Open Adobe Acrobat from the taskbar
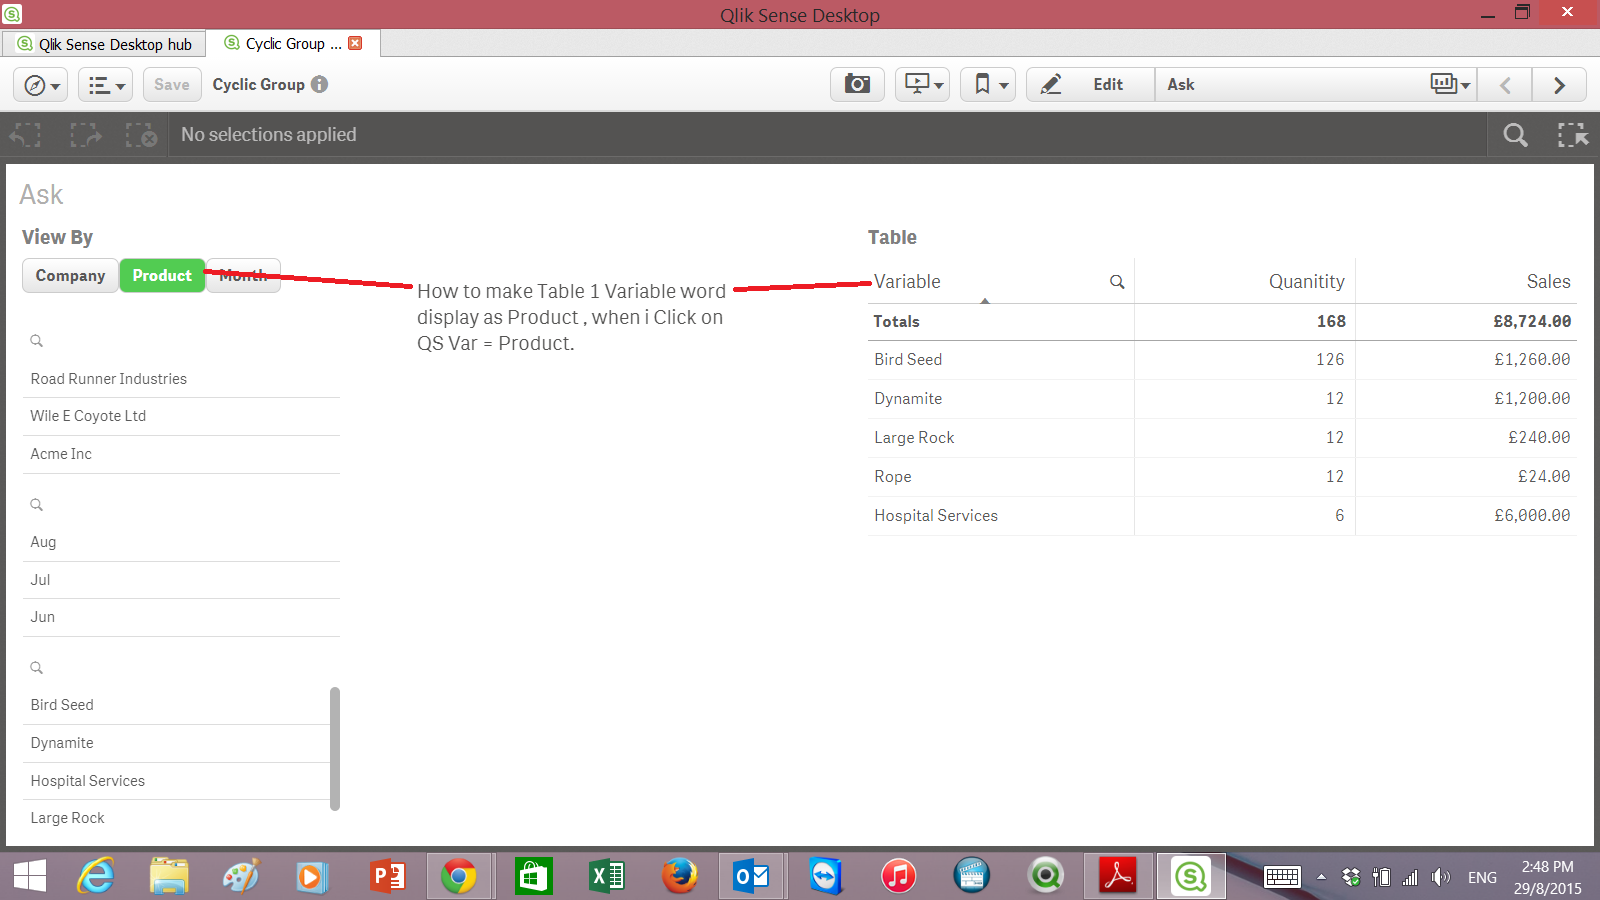This screenshot has width=1600, height=900. 1118,877
